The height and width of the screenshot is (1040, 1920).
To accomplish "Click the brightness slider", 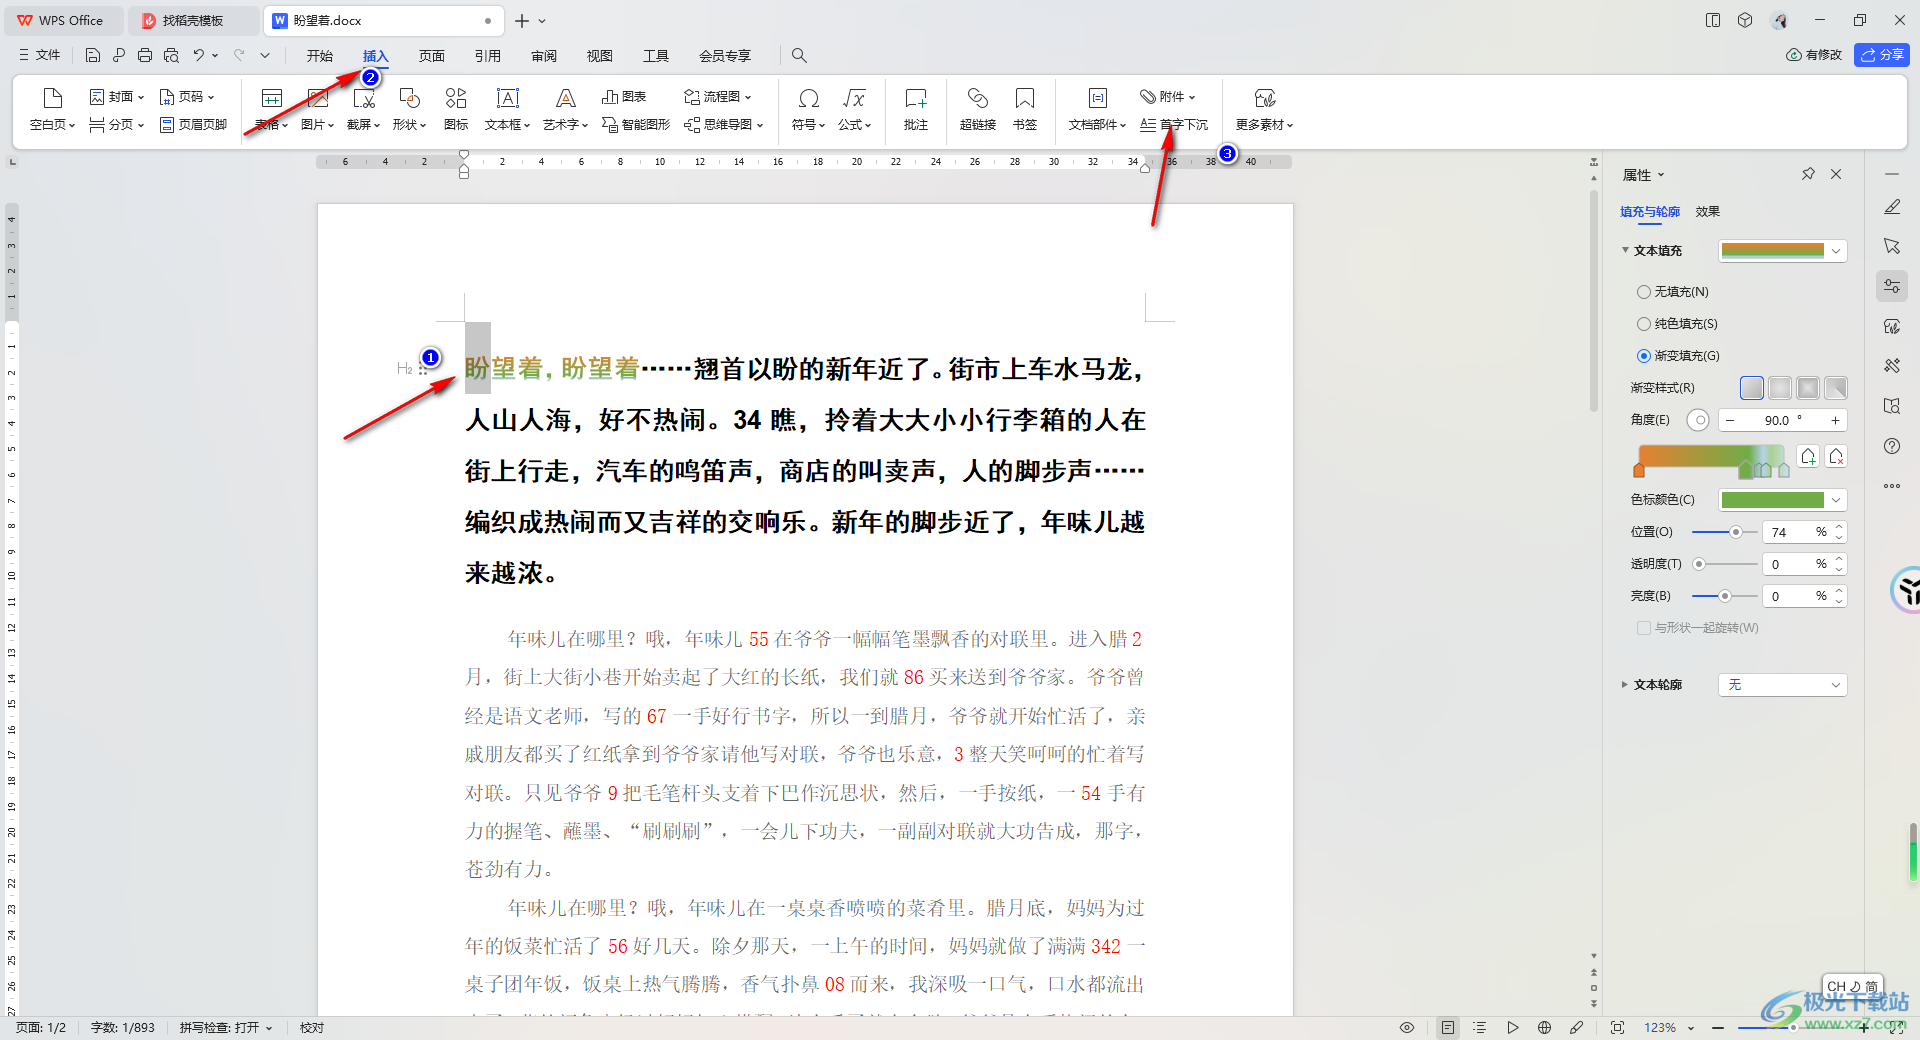I will [x=1724, y=596].
